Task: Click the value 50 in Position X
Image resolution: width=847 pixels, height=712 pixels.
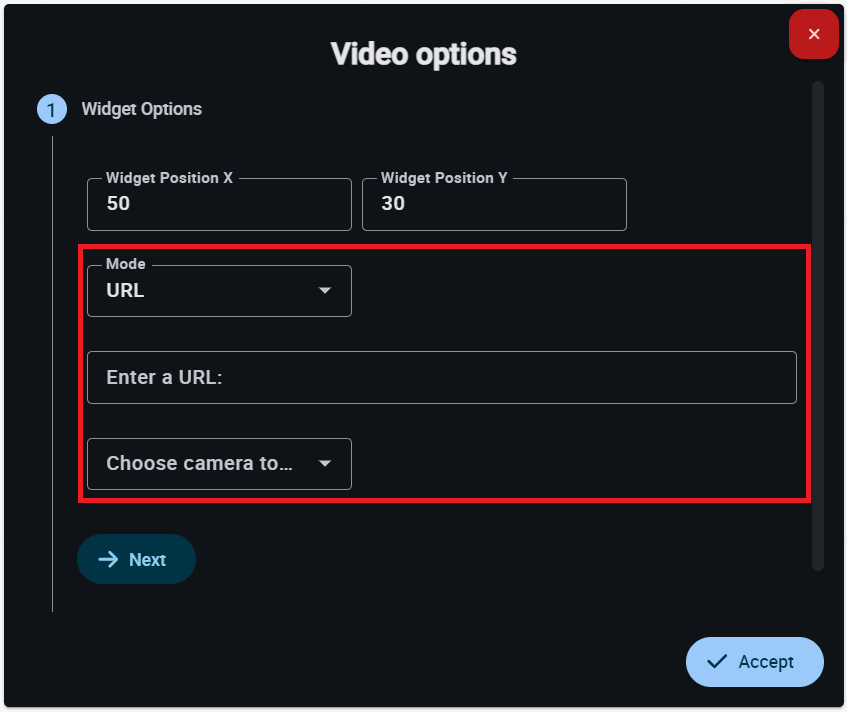Action: coord(118,204)
